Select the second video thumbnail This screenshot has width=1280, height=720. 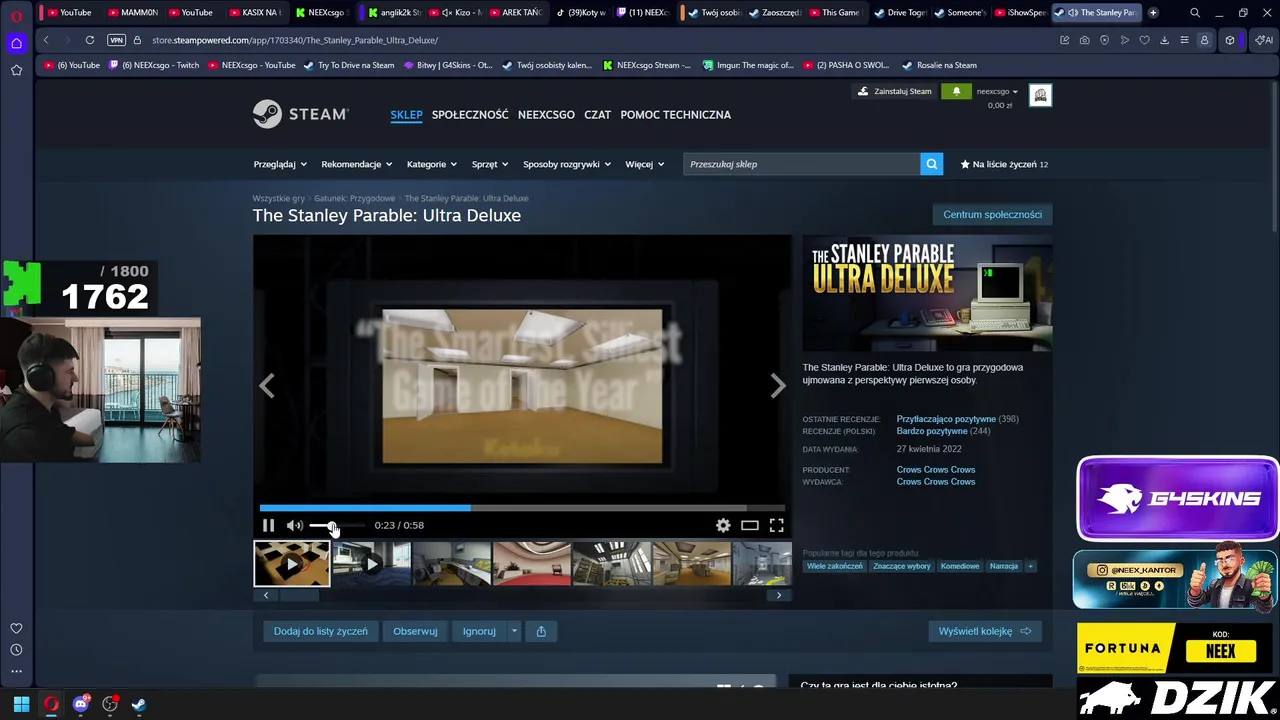pyautogui.click(x=371, y=563)
